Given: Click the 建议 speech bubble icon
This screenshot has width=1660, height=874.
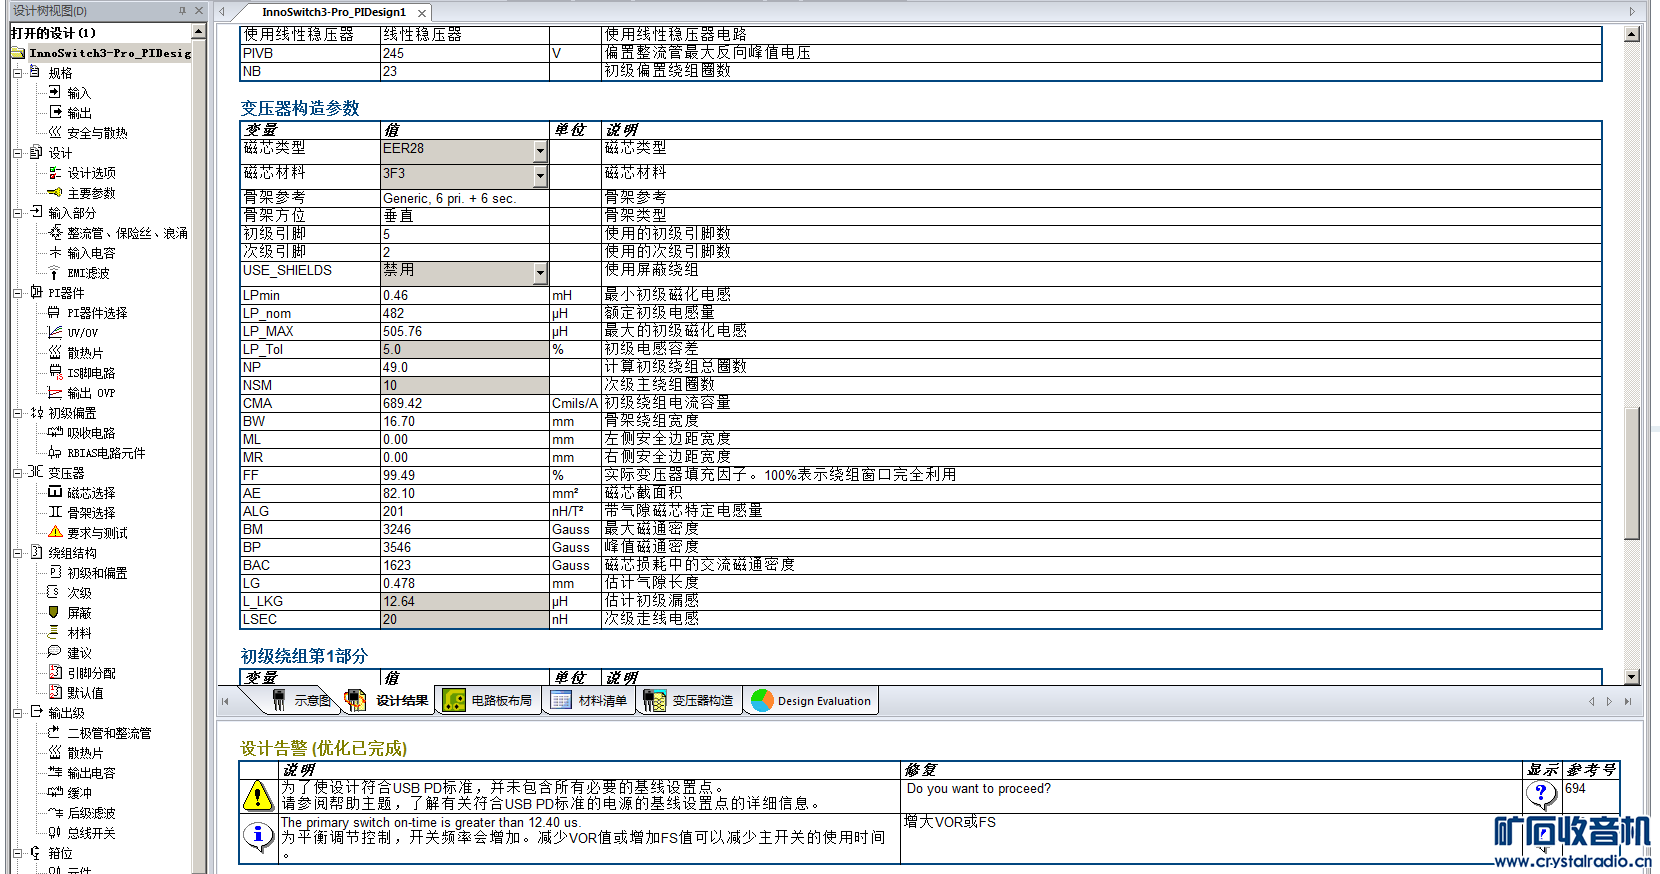Looking at the screenshot, I should [55, 652].
